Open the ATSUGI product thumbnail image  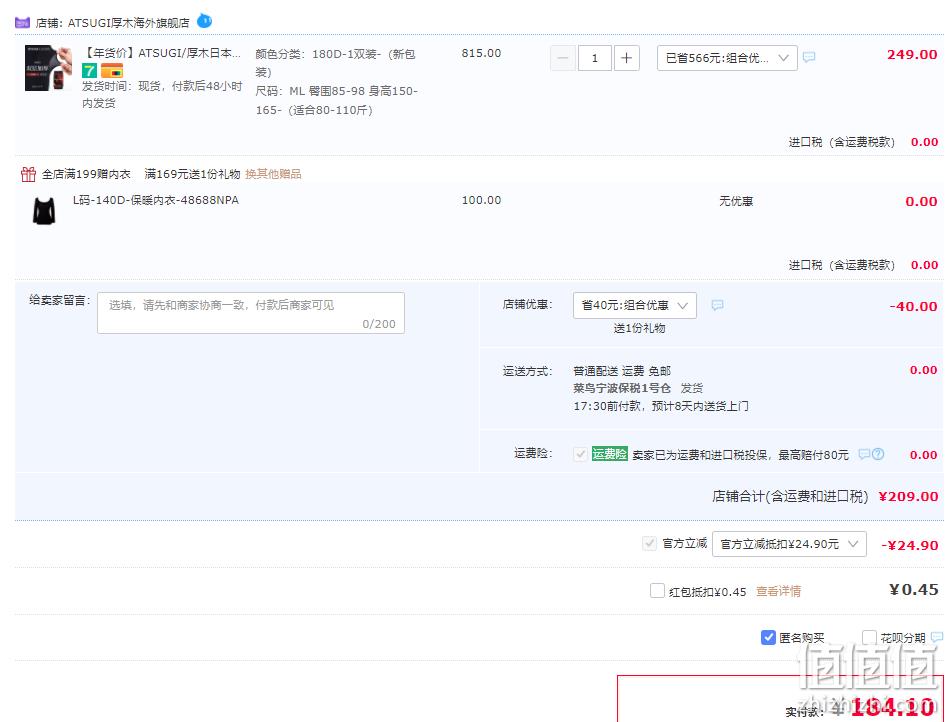tap(48, 68)
